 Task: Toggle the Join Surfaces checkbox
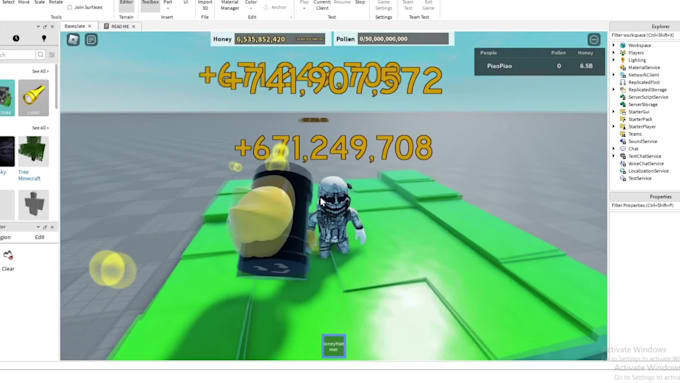tap(69, 7)
